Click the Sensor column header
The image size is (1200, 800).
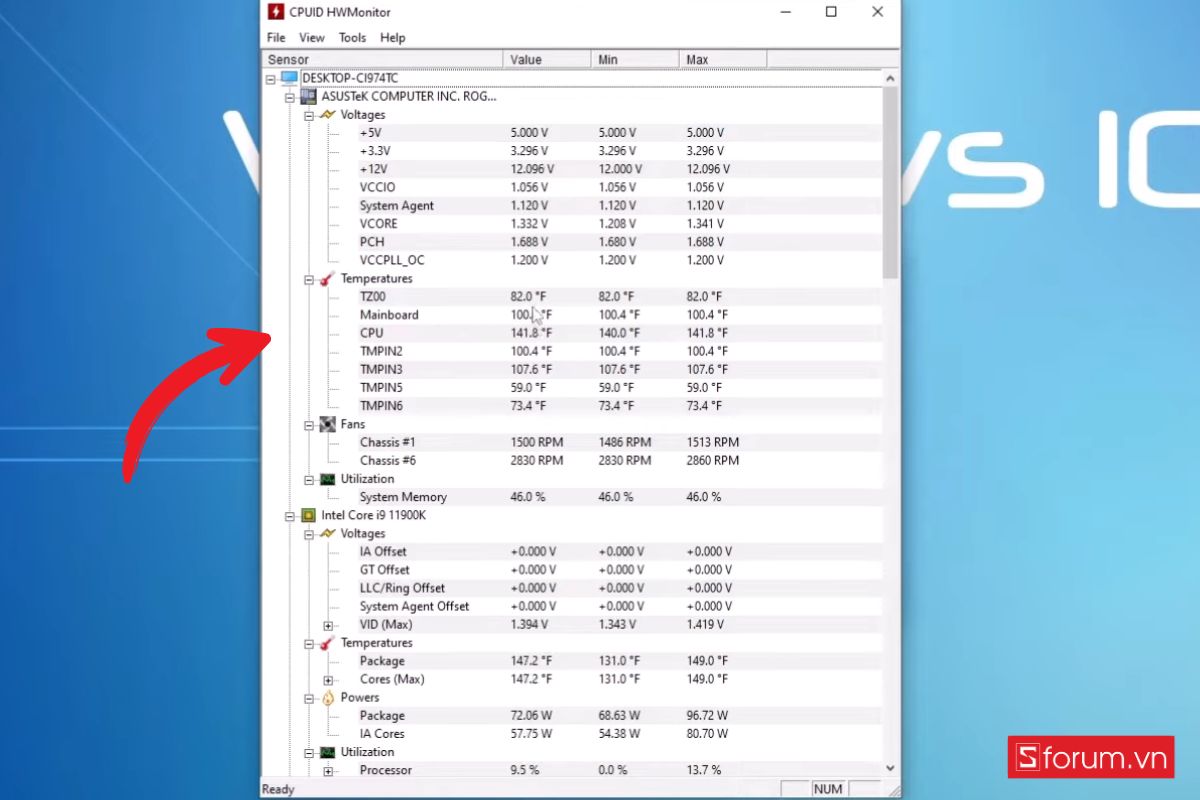(x=382, y=60)
